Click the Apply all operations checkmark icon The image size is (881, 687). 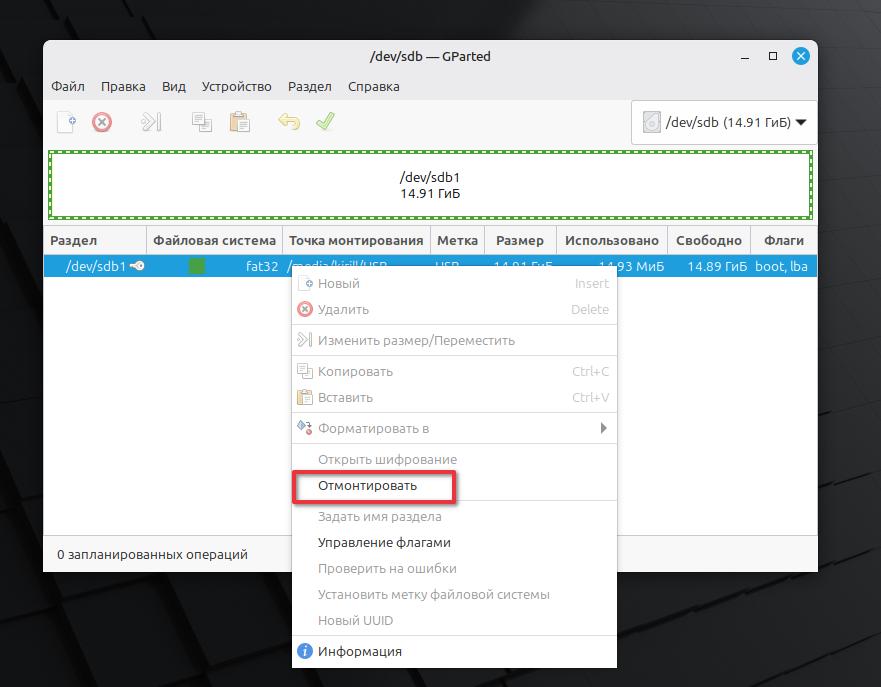325,121
